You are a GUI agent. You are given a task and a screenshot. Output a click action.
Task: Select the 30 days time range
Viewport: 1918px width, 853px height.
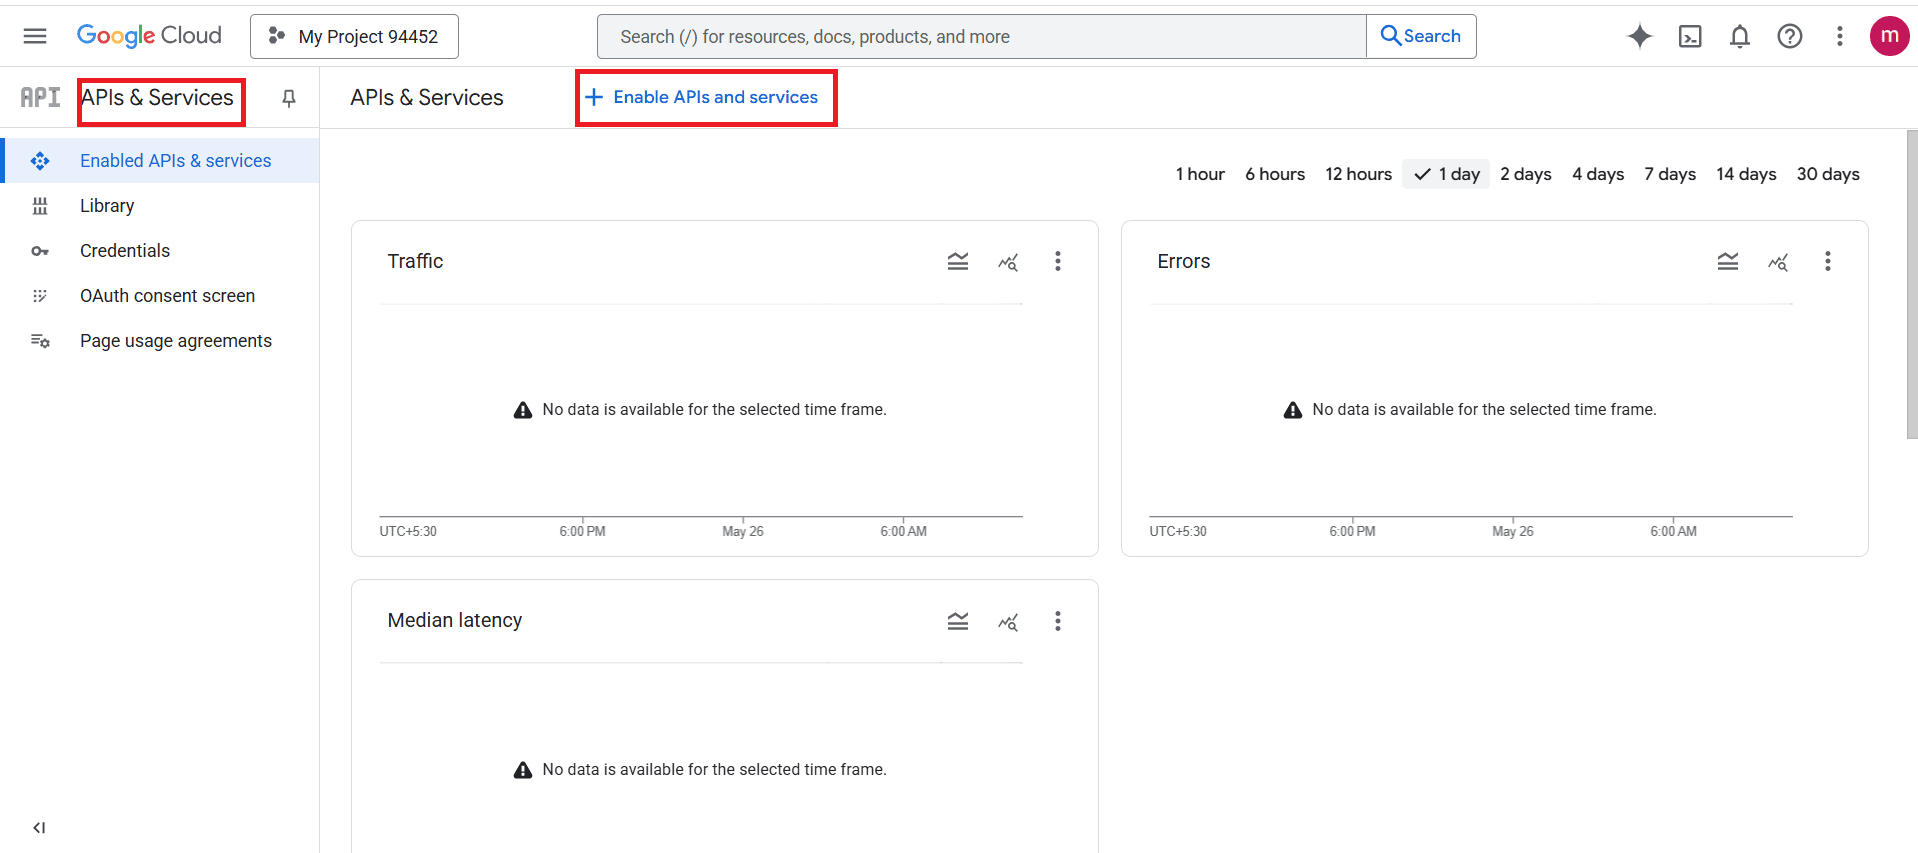[x=1827, y=174]
